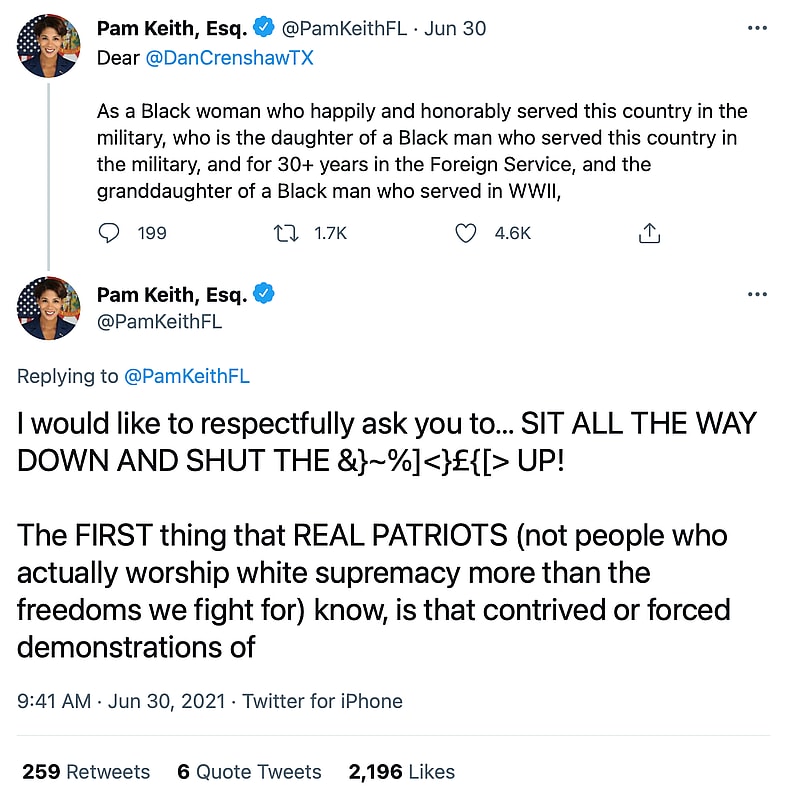
Task: Click verified badge beside first tweet's author name
Action: pos(265,28)
